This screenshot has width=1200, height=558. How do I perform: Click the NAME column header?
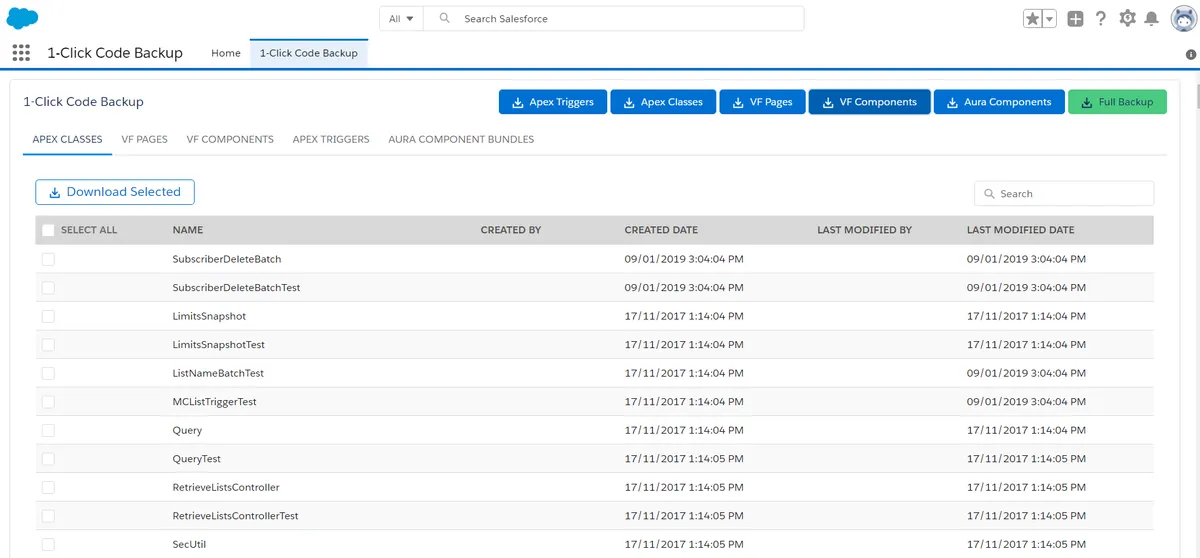click(x=188, y=230)
